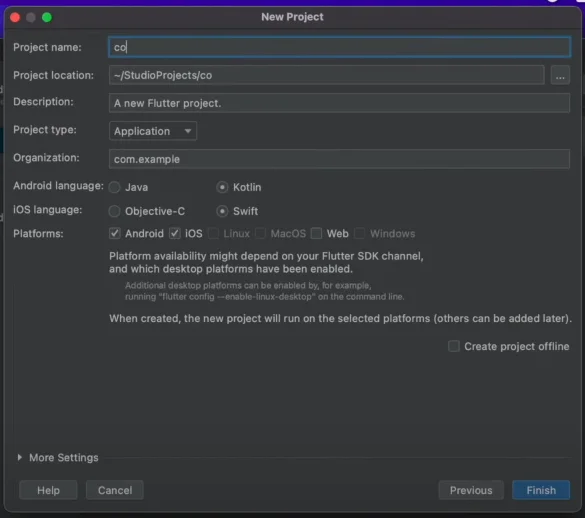The width and height of the screenshot is (585, 518).
Task: Choose Swift for the iOS language
Action: 222,211
